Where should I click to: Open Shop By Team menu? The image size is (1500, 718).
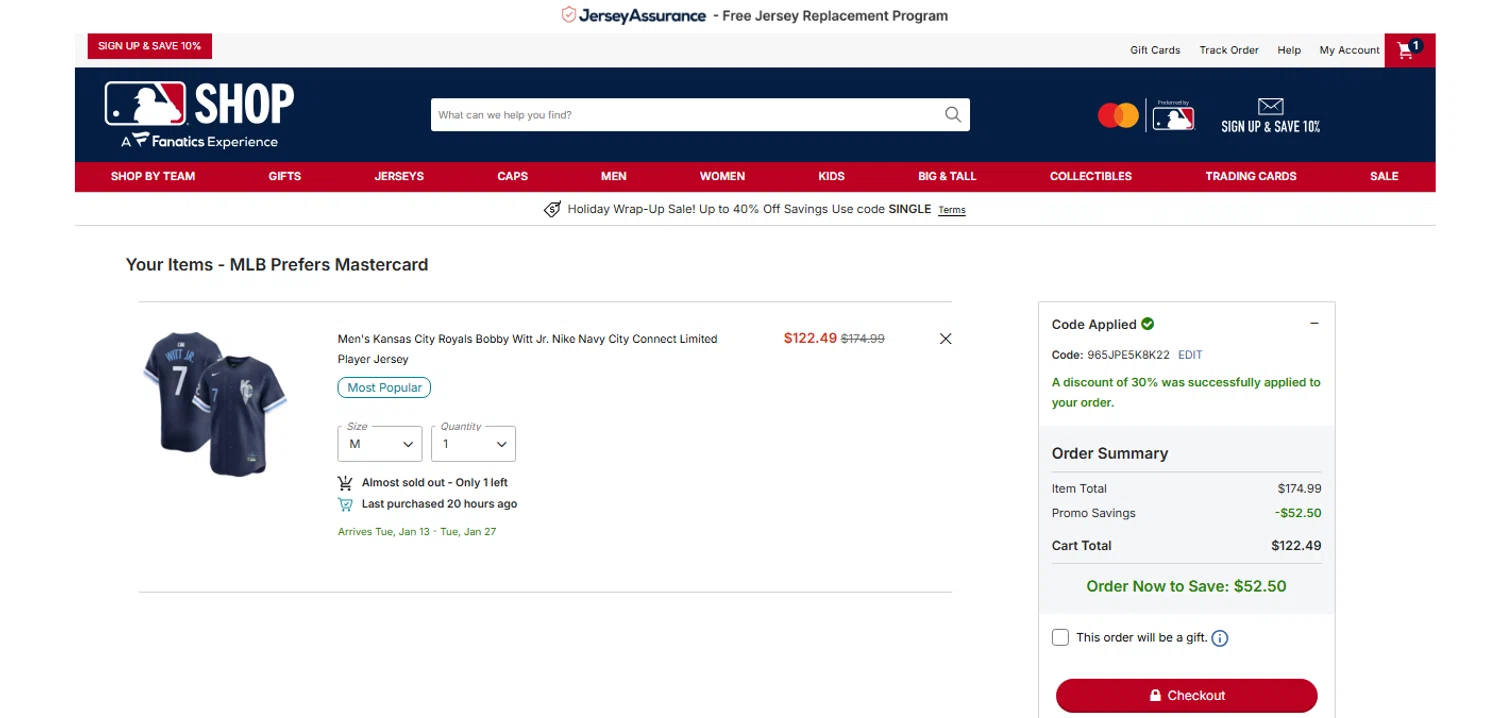[153, 176]
